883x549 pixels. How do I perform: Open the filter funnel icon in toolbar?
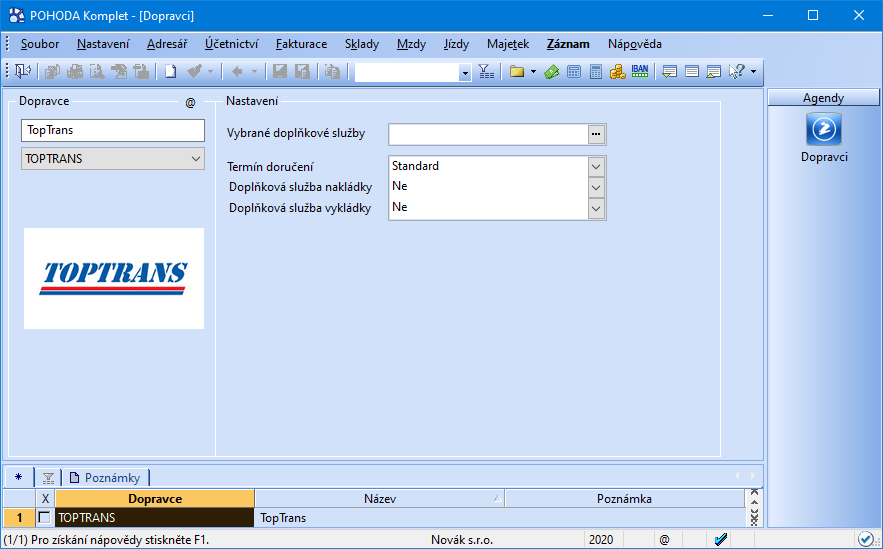[486, 72]
